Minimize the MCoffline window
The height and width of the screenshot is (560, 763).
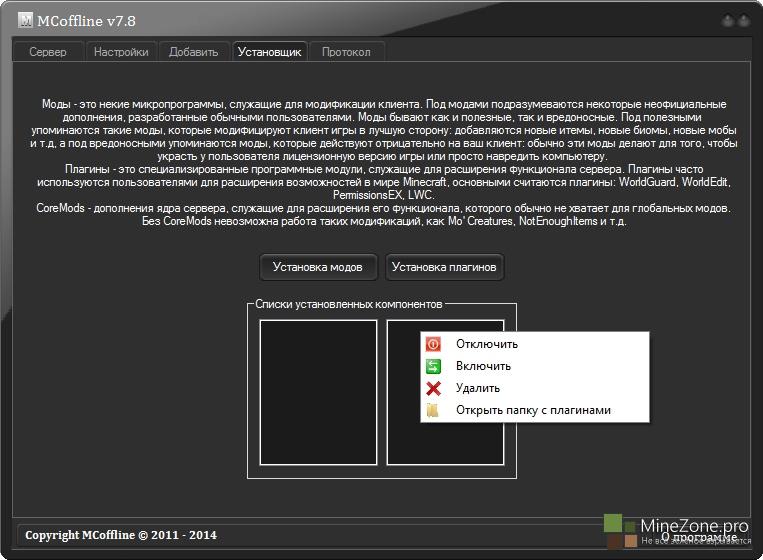pyautogui.click(x=727, y=20)
